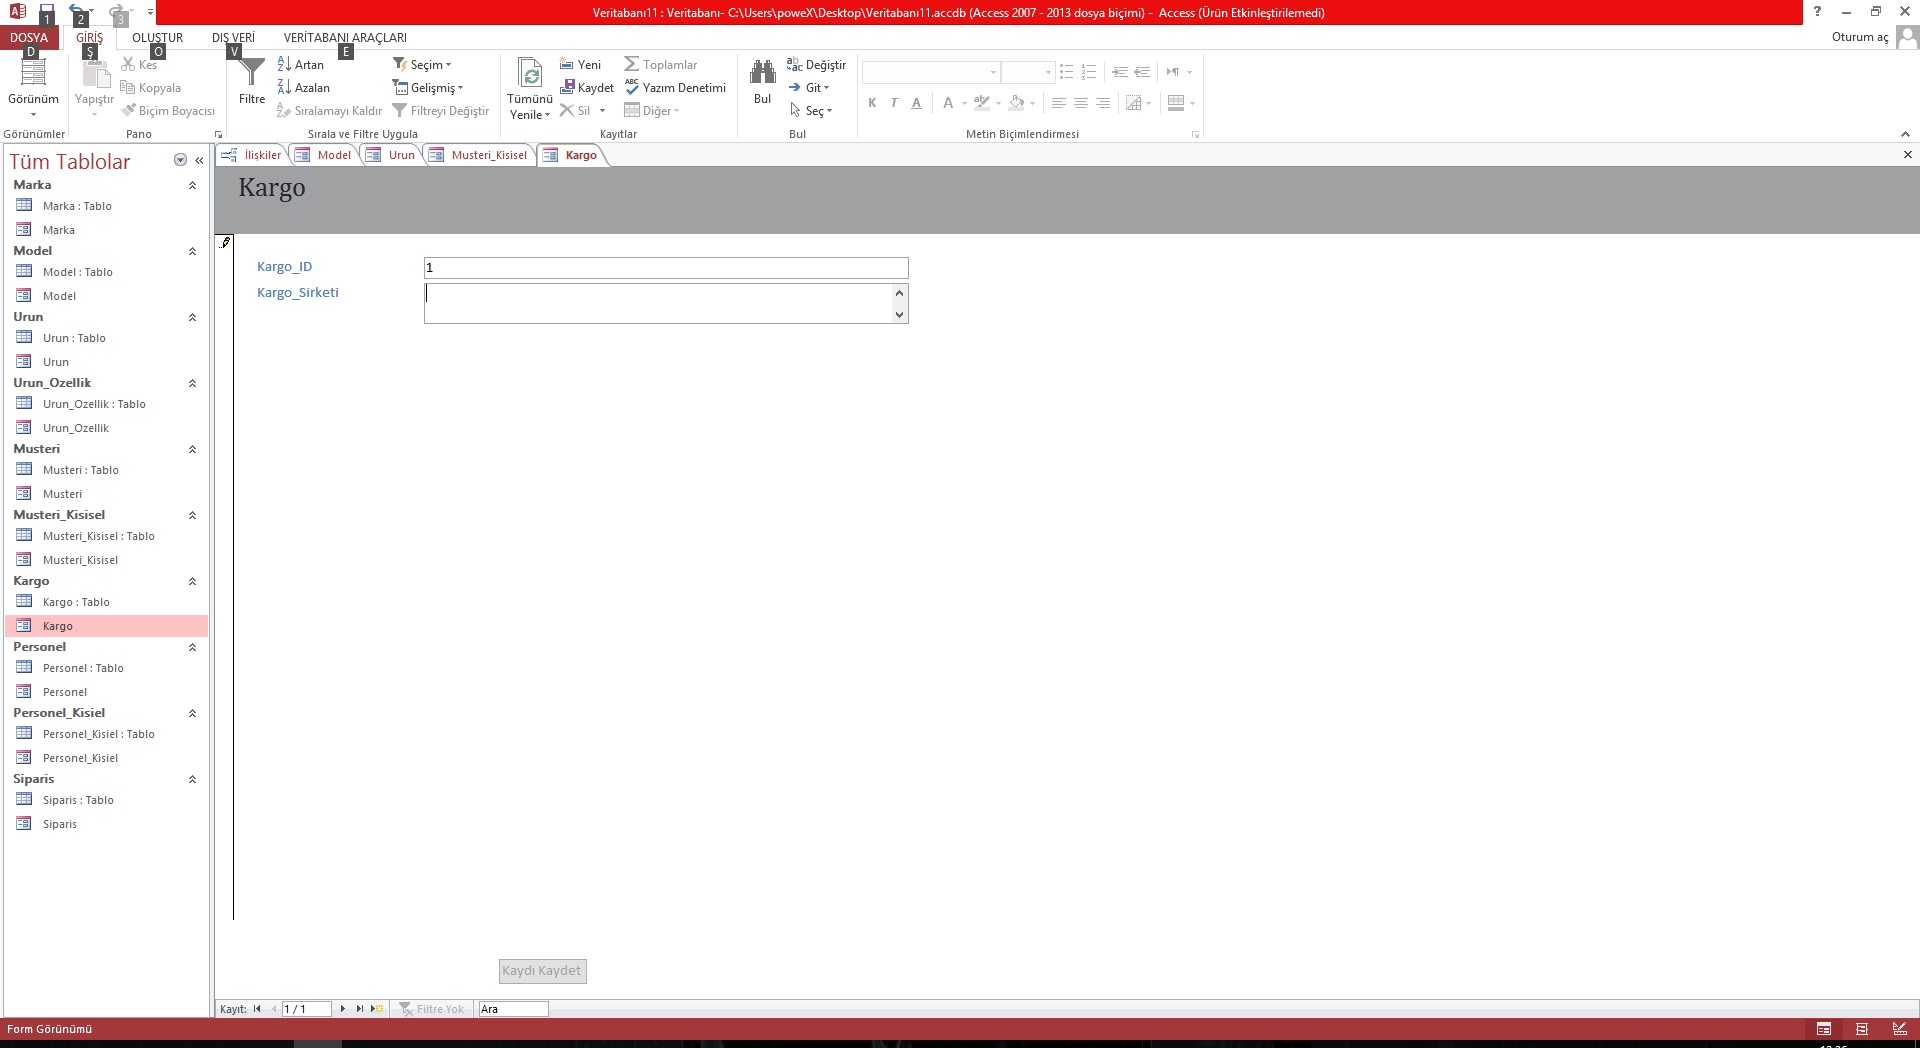Open the Seçim filter dropdown
The image size is (1920, 1048).
point(423,65)
